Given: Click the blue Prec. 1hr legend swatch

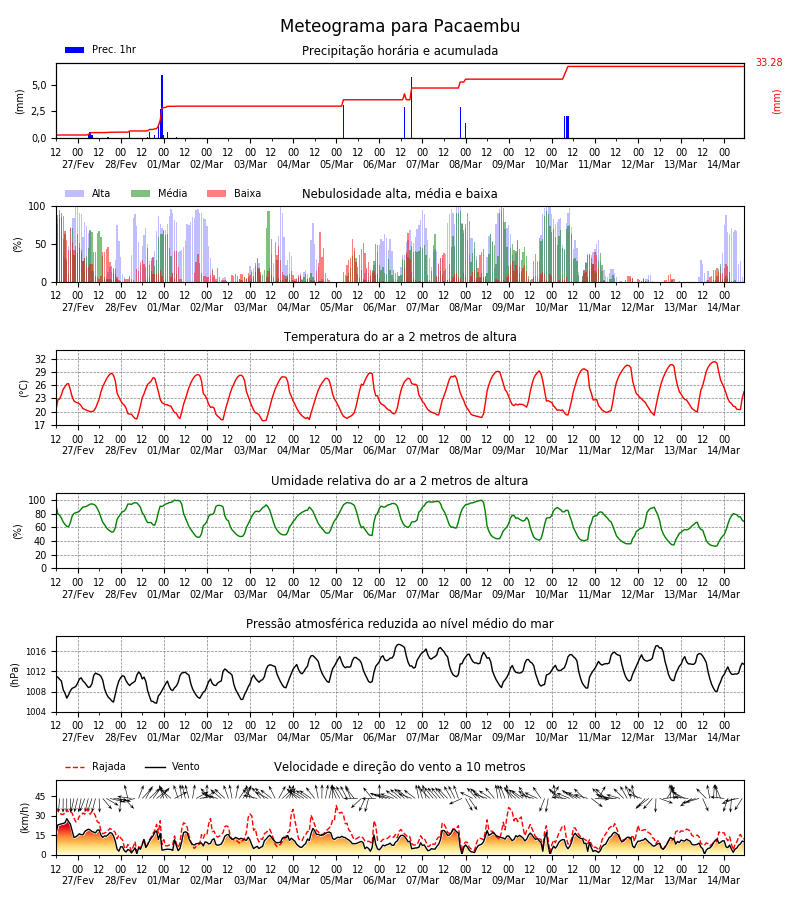Looking at the screenshot, I should (75, 50).
